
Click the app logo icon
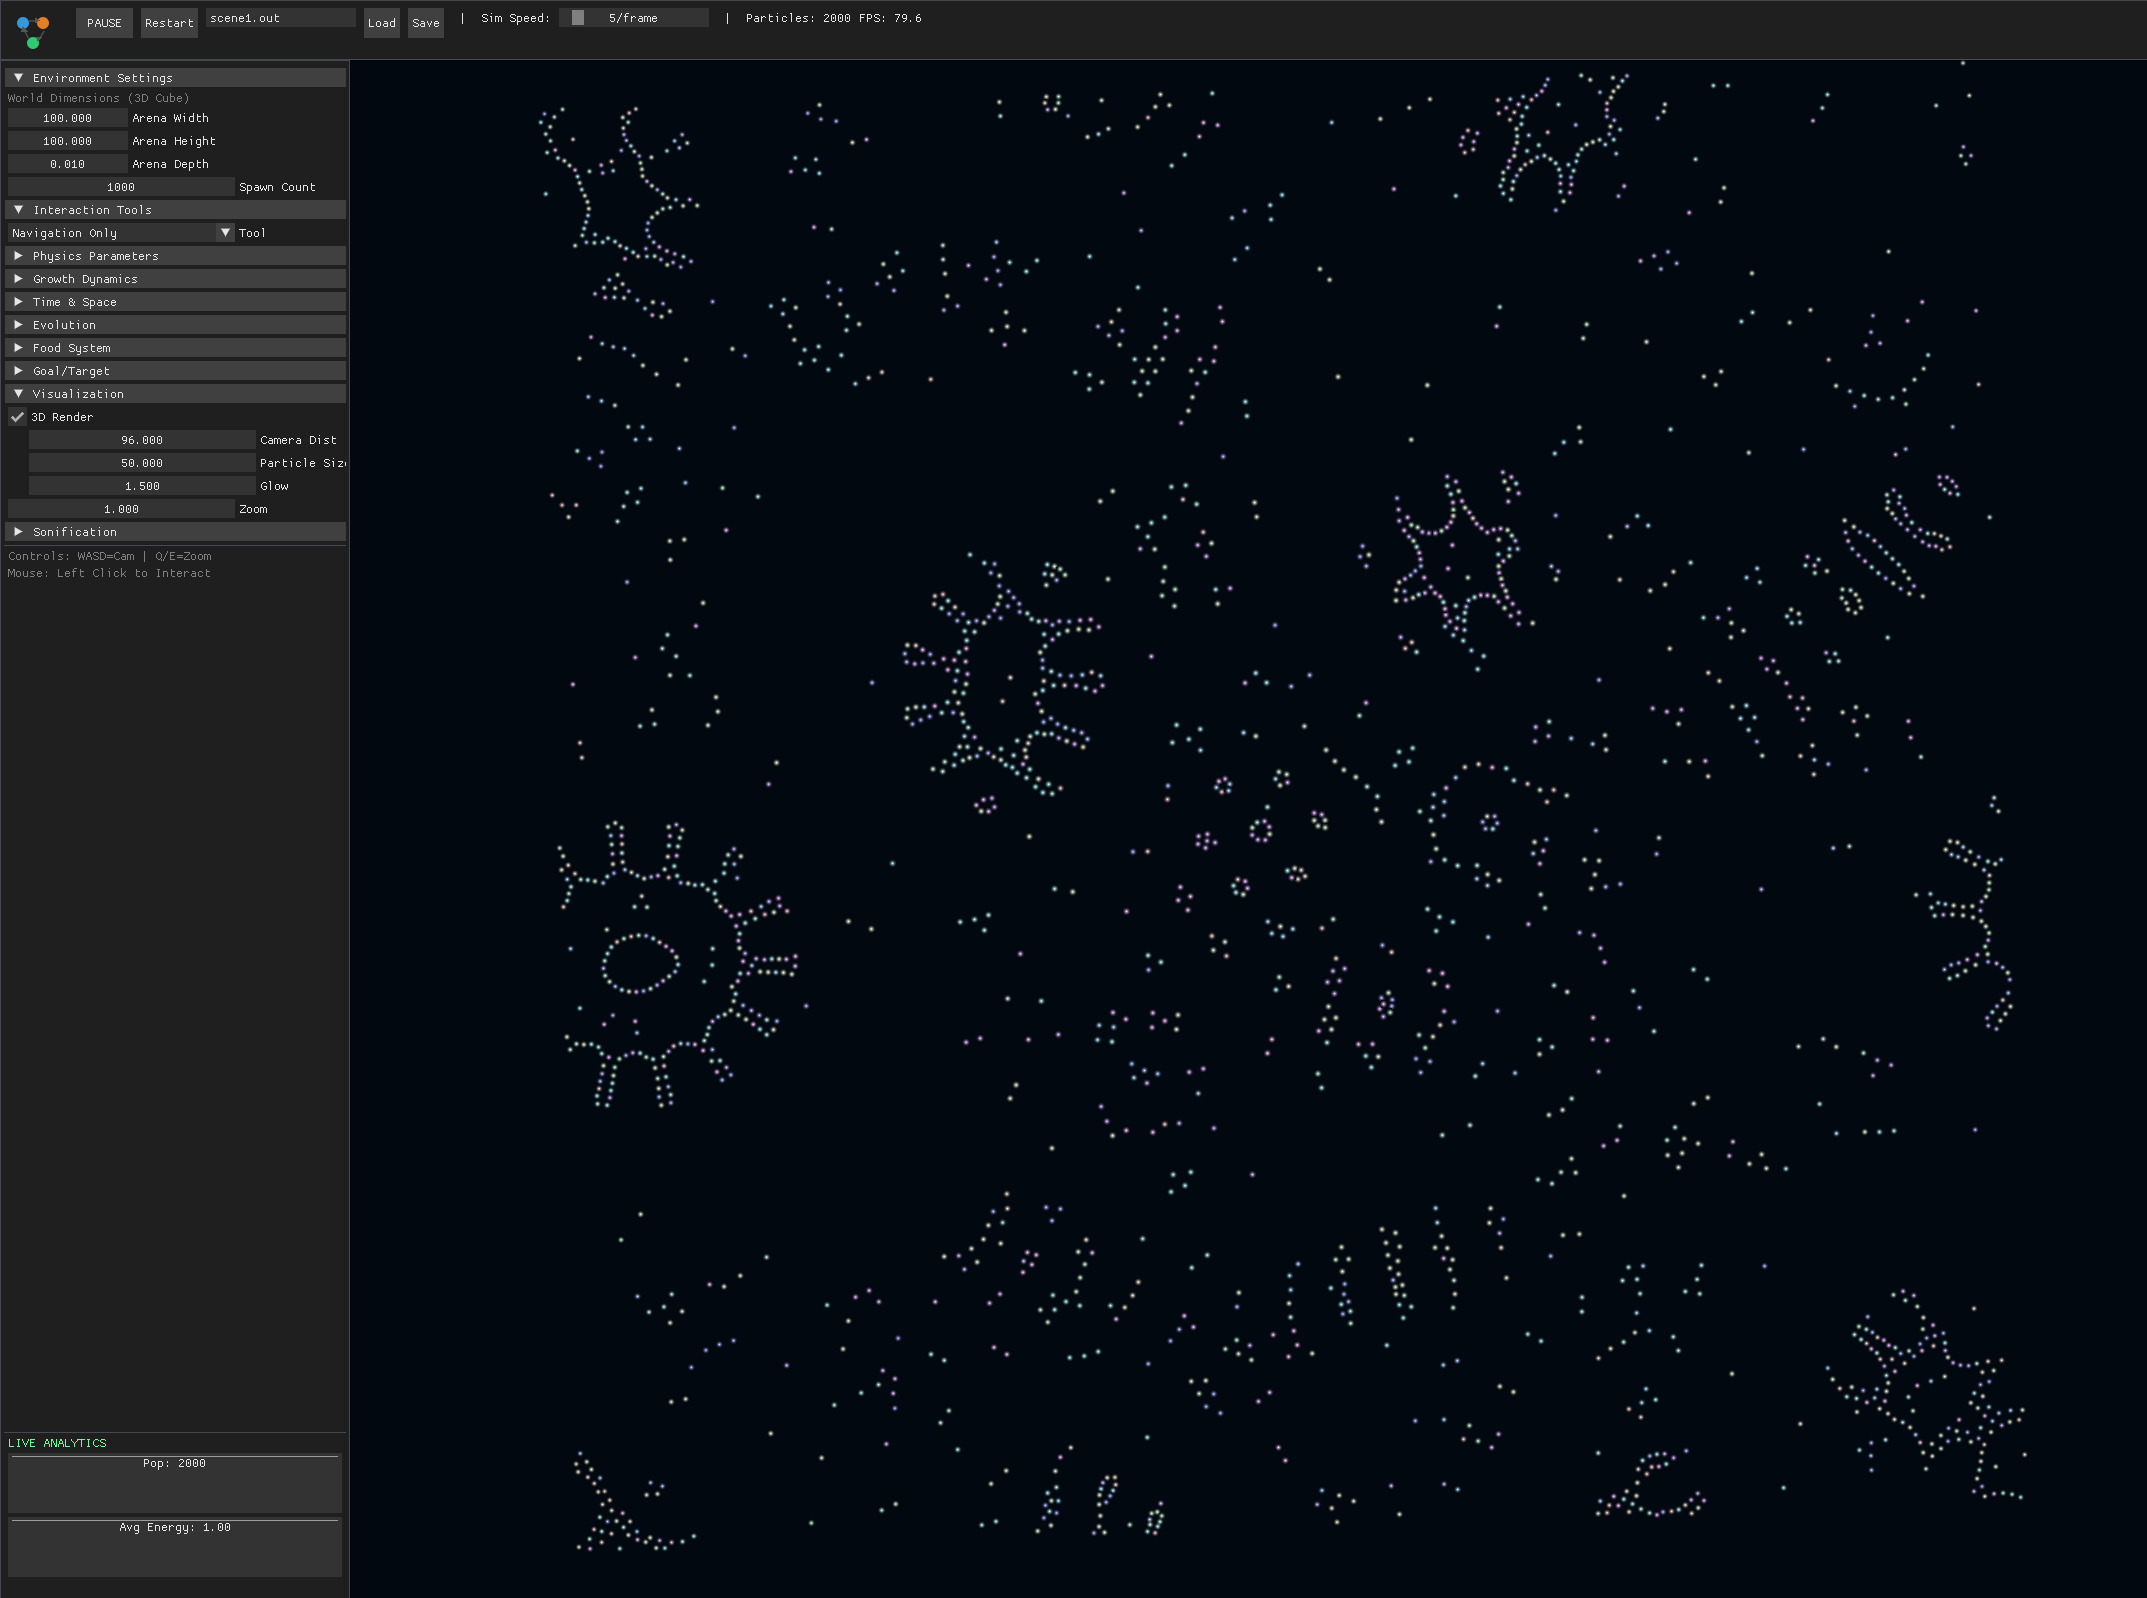[x=33, y=30]
